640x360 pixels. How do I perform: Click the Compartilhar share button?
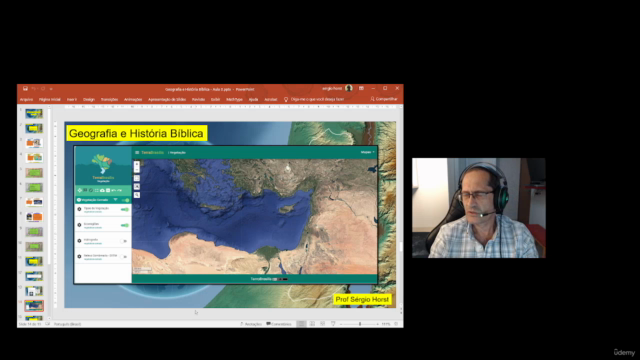click(x=384, y=99)
